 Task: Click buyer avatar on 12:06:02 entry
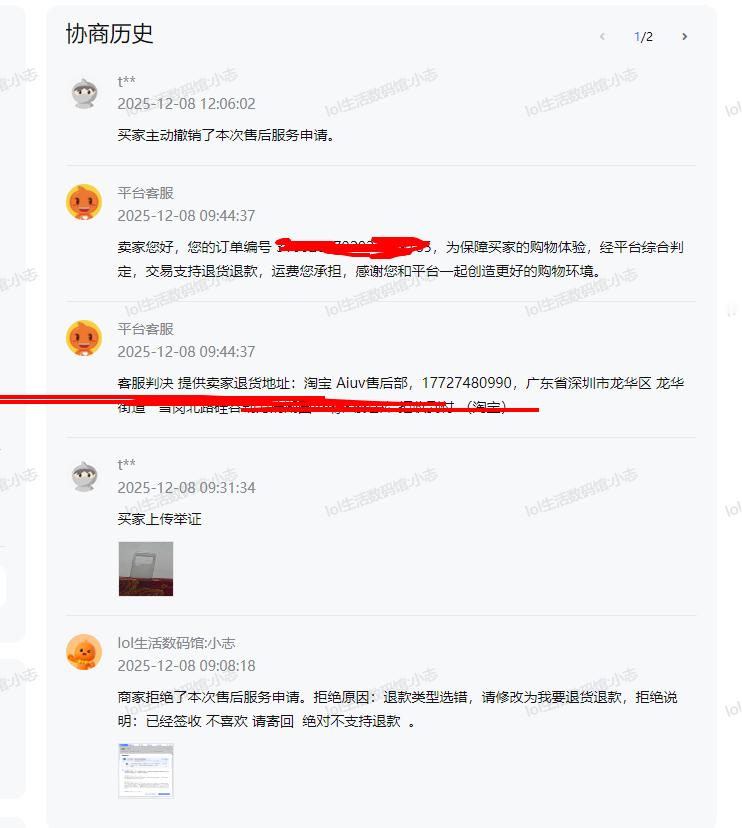[84, 93]
